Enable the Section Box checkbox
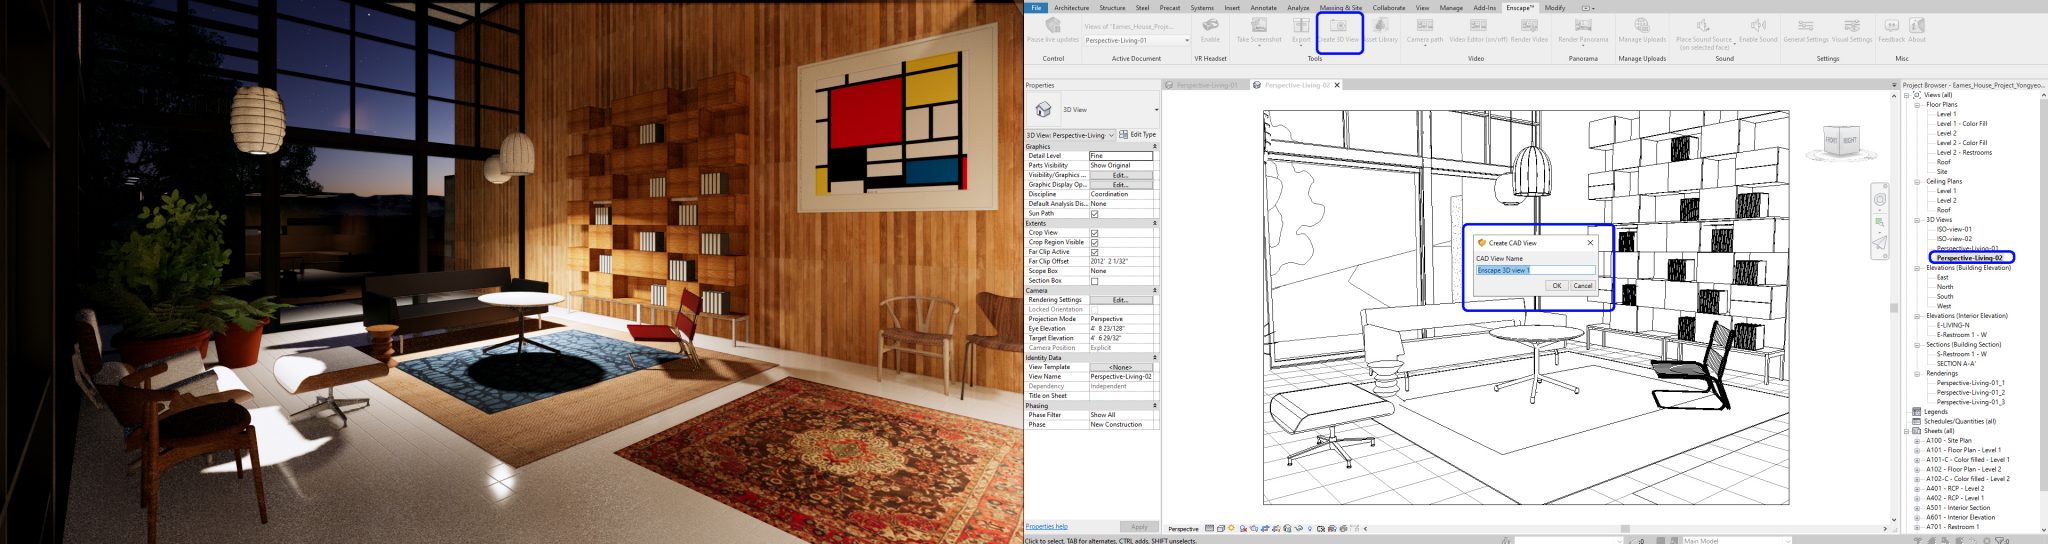The height and width of the screenshot is (544, 2048). 1094,281
